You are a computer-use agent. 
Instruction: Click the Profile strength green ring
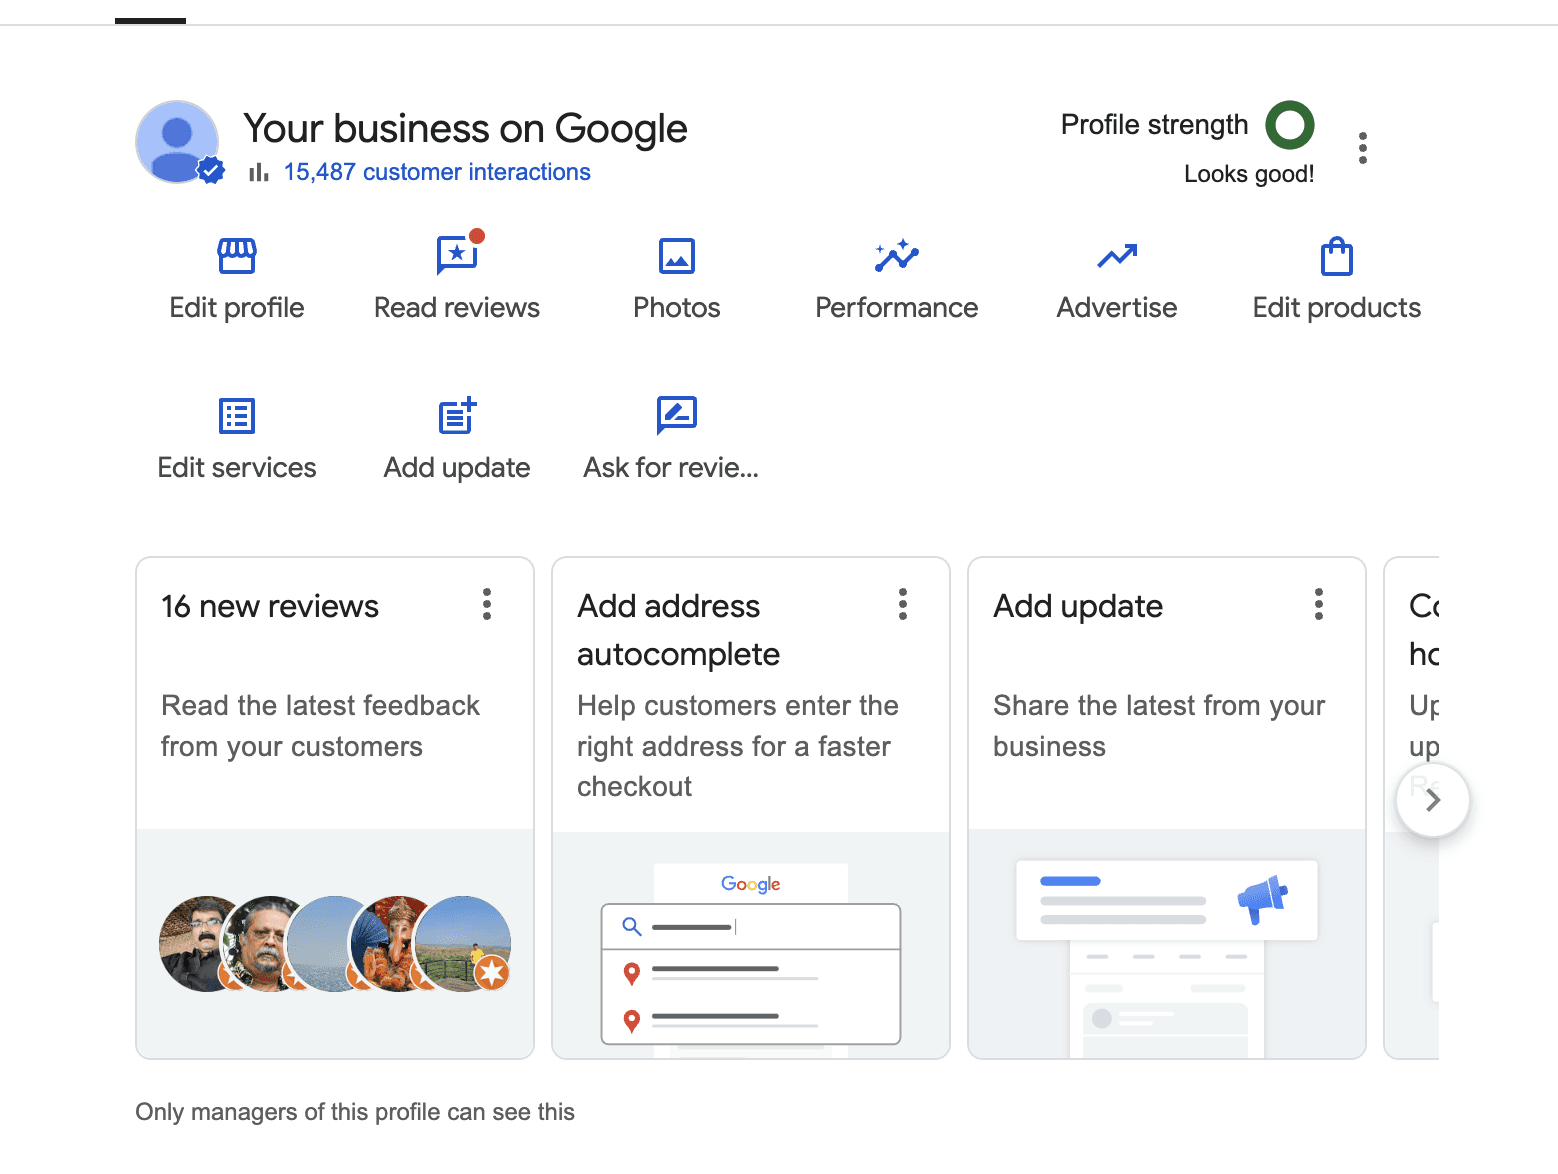coord(1290,125)
